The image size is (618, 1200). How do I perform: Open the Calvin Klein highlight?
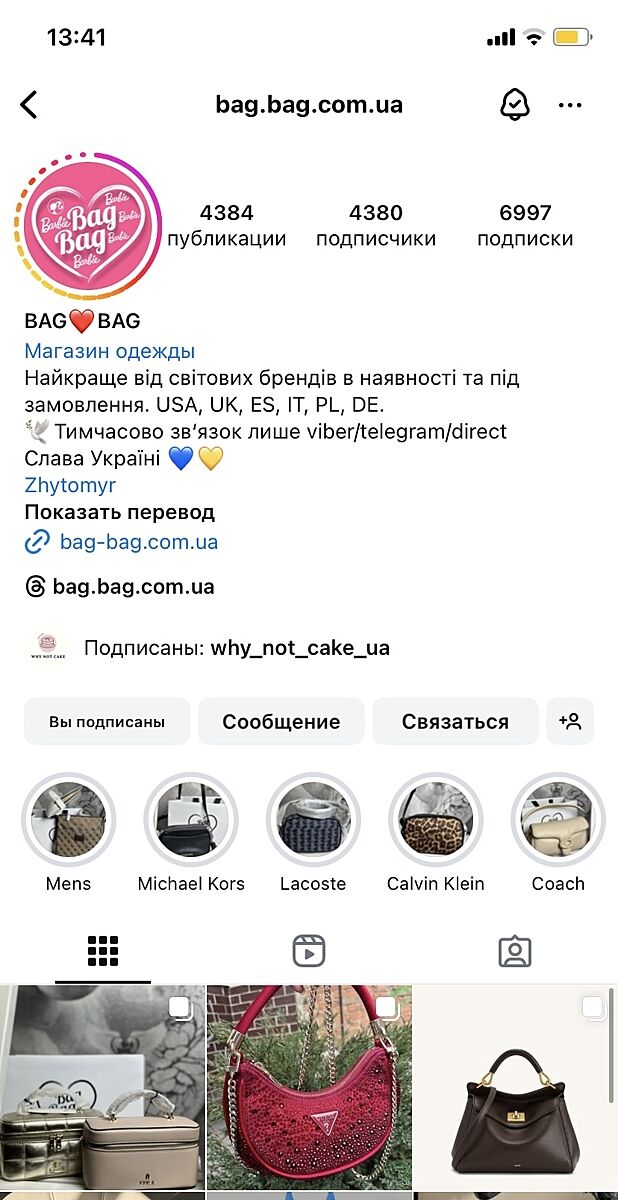(436, 820)
